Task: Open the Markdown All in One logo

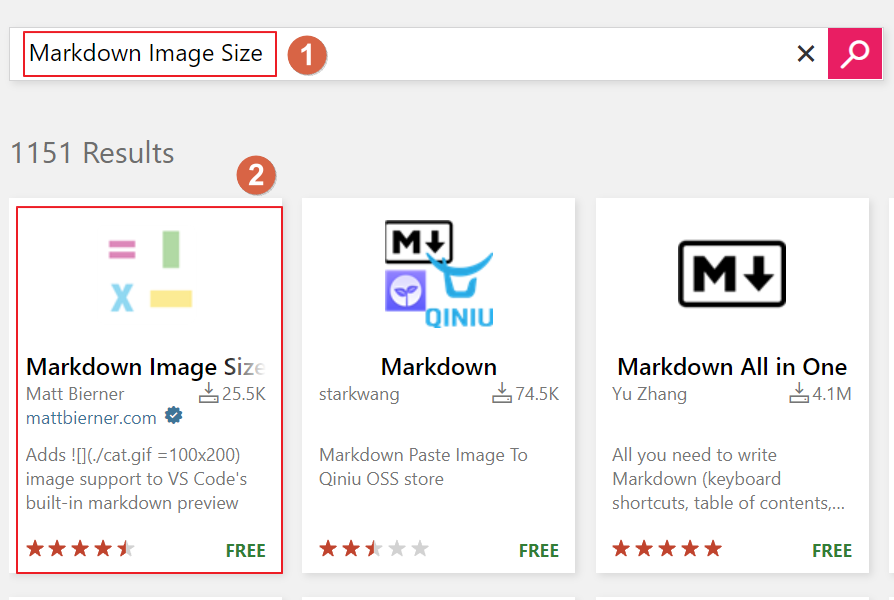Action: point(732,274)
